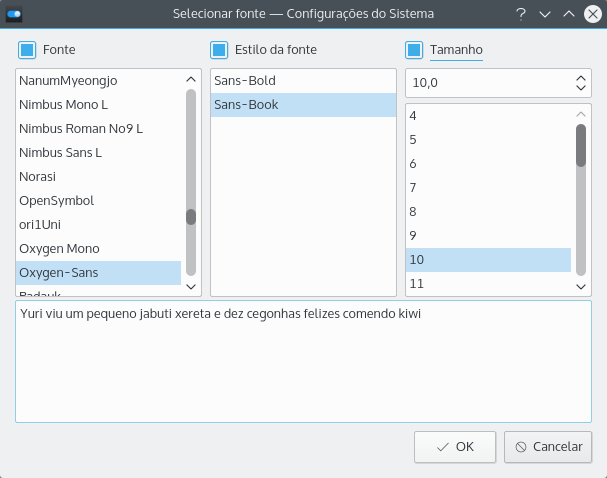
Task: Select Nimbus Mono L font
Action: tap(60, 104)
